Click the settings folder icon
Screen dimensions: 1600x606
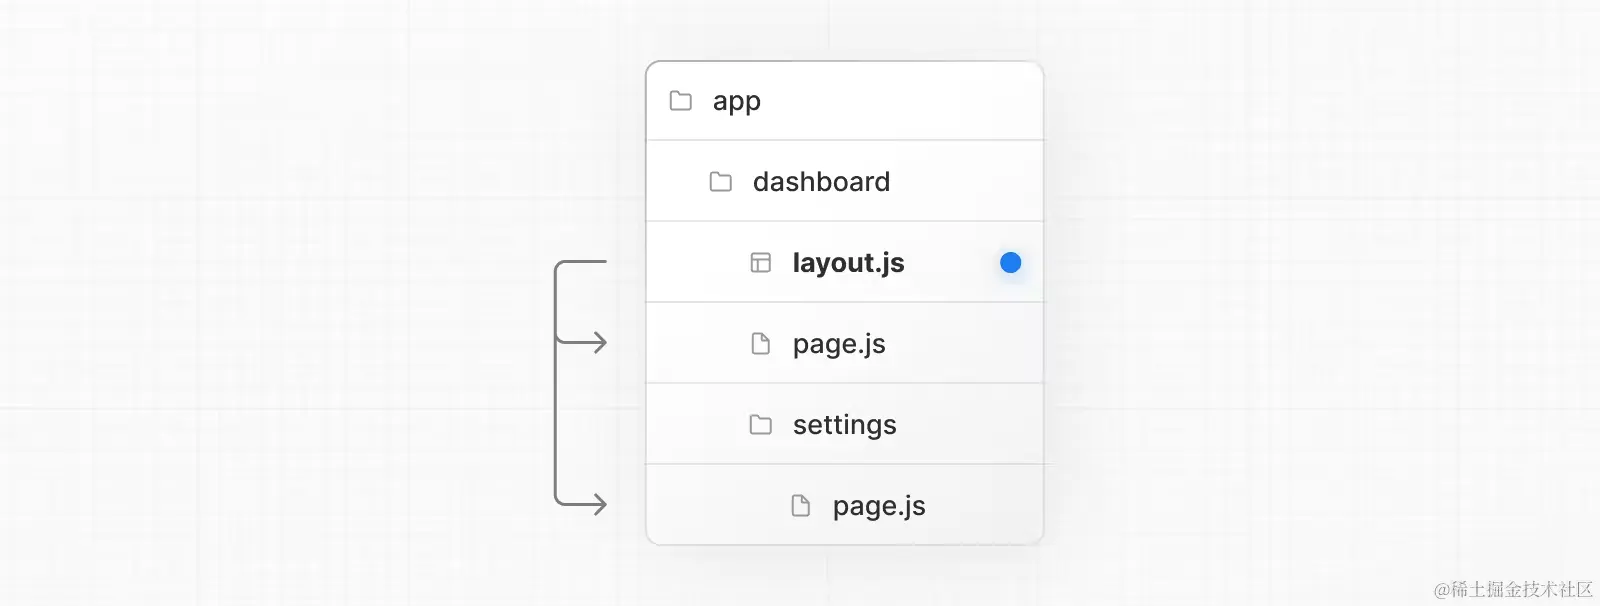click(761, 425)
